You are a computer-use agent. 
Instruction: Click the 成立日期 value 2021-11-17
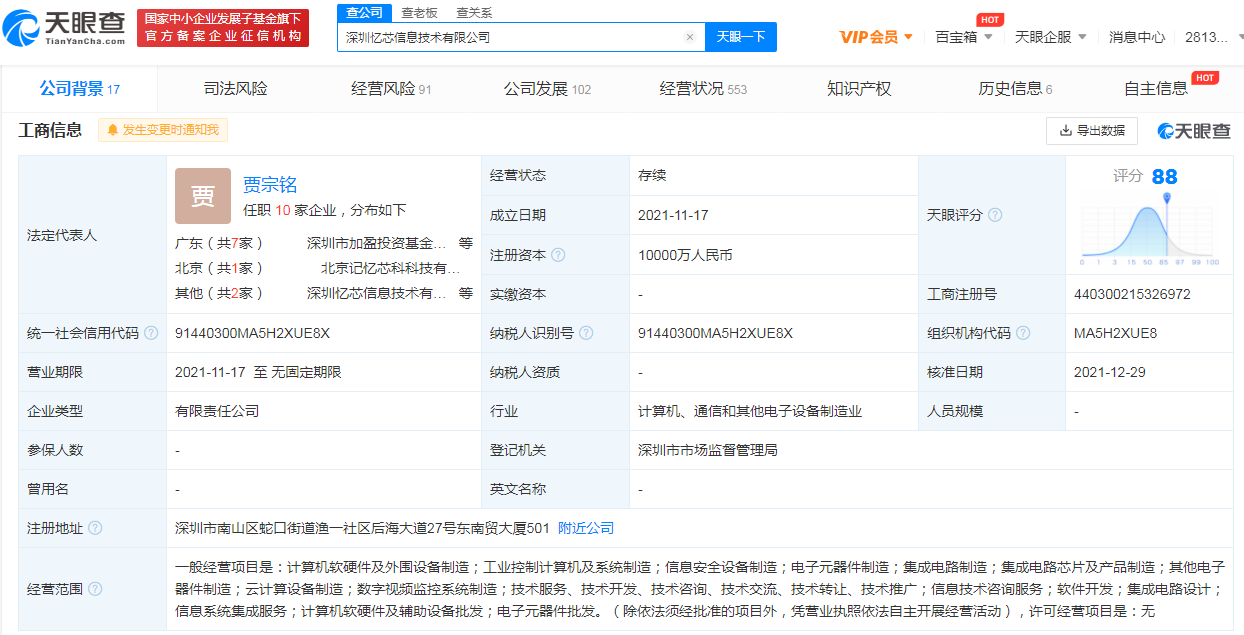click(x=672, y=215)
